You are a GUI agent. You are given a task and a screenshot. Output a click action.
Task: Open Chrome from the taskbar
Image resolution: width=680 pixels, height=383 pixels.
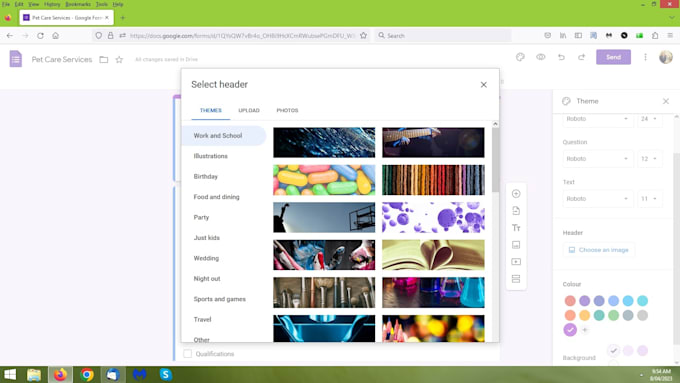[87, 374]
